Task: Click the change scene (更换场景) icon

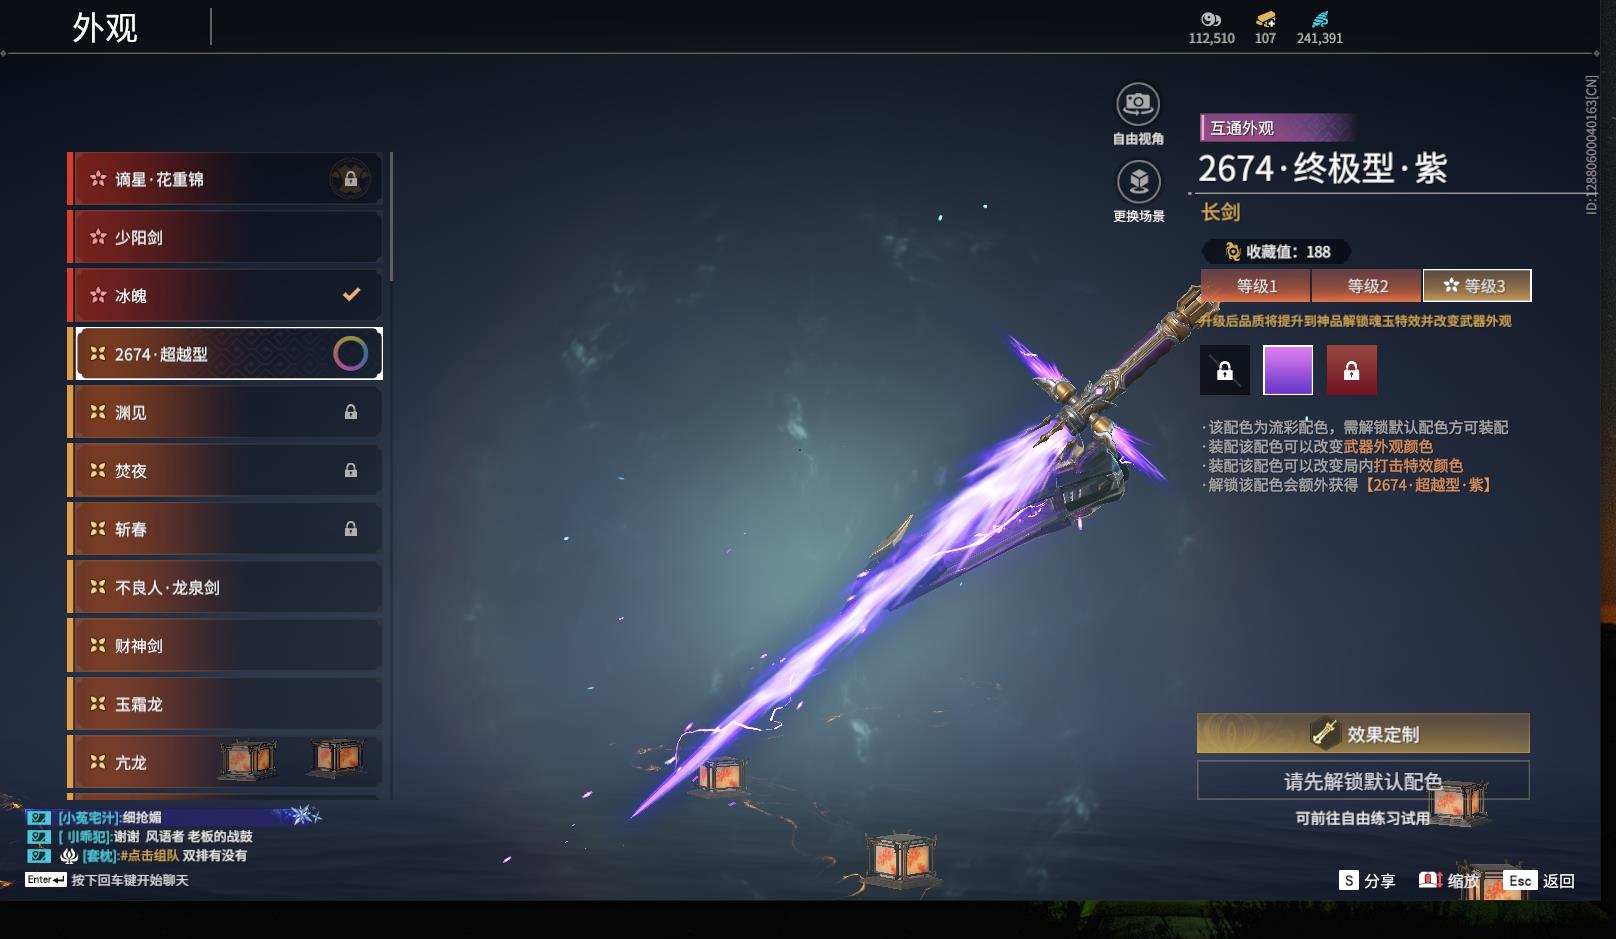Action: (1138, 182)
